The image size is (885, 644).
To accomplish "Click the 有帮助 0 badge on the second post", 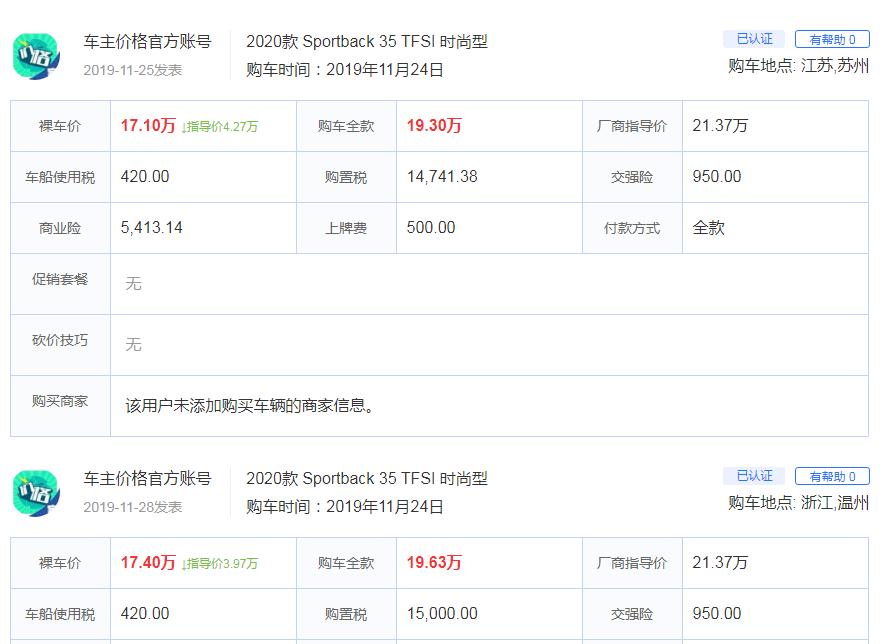I will pos(831,477).
